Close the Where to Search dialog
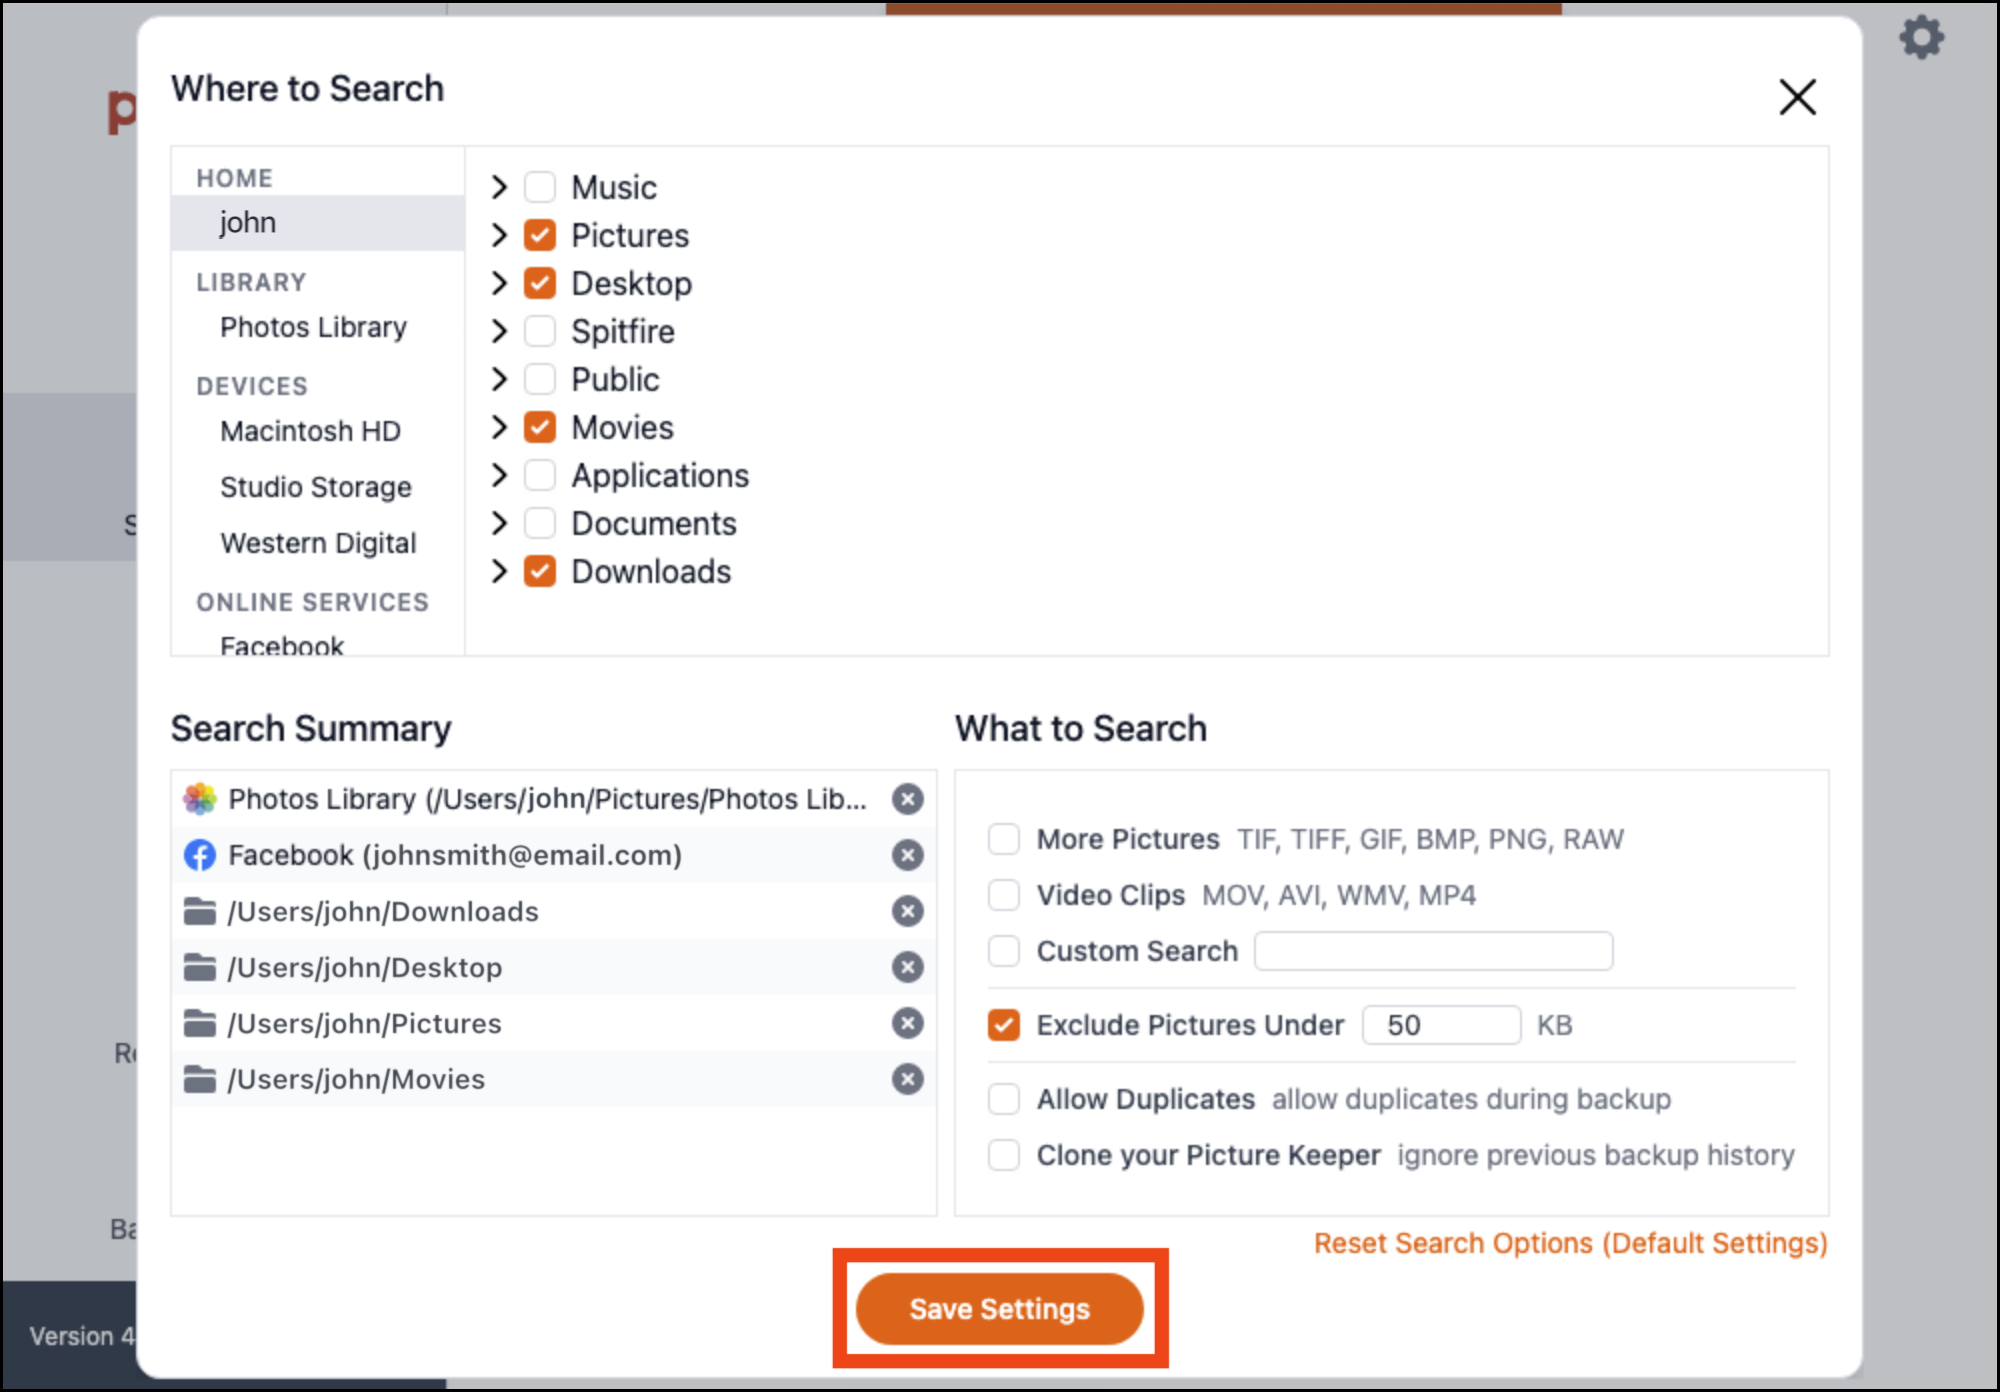This screenshot has height=1392, width=2000. pyautogui.click(x=1797, y=97)
